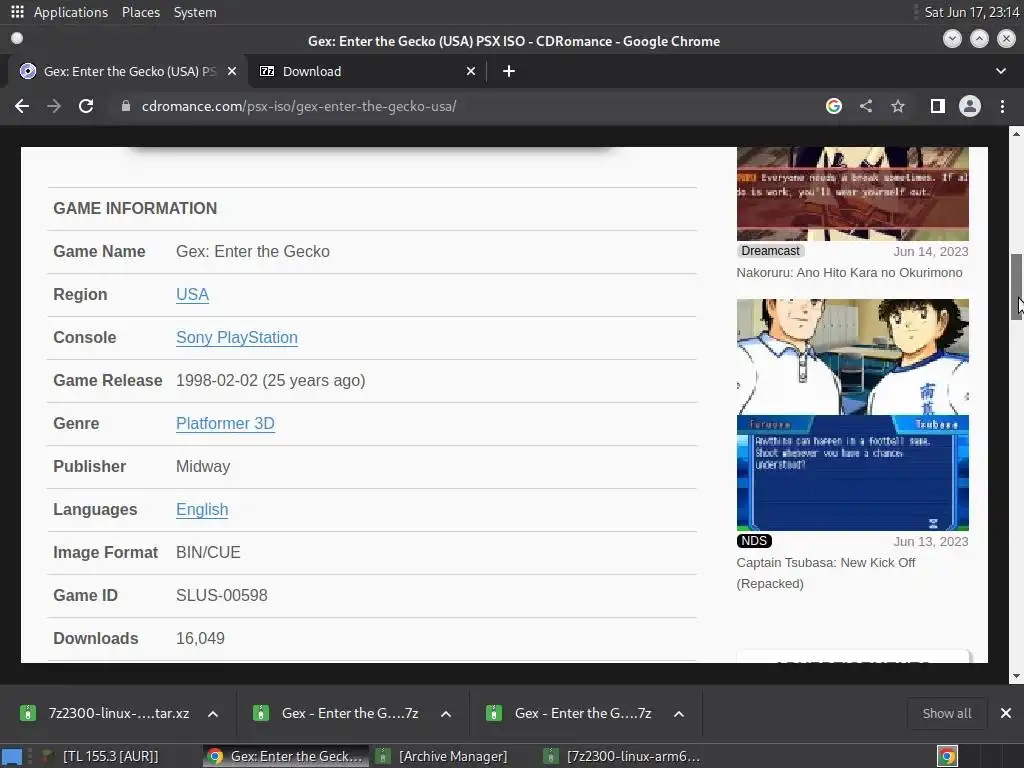Close the Download tab
The width and height of the screenshot is (1024, 768).
[471, 71]
